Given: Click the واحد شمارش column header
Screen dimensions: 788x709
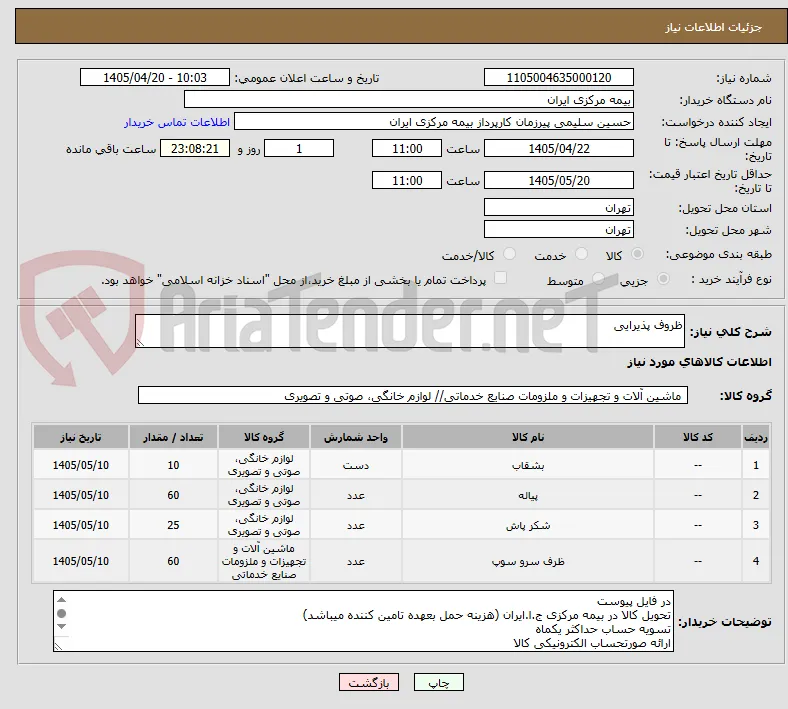Looking at the screenshot, I should point(355,437).
